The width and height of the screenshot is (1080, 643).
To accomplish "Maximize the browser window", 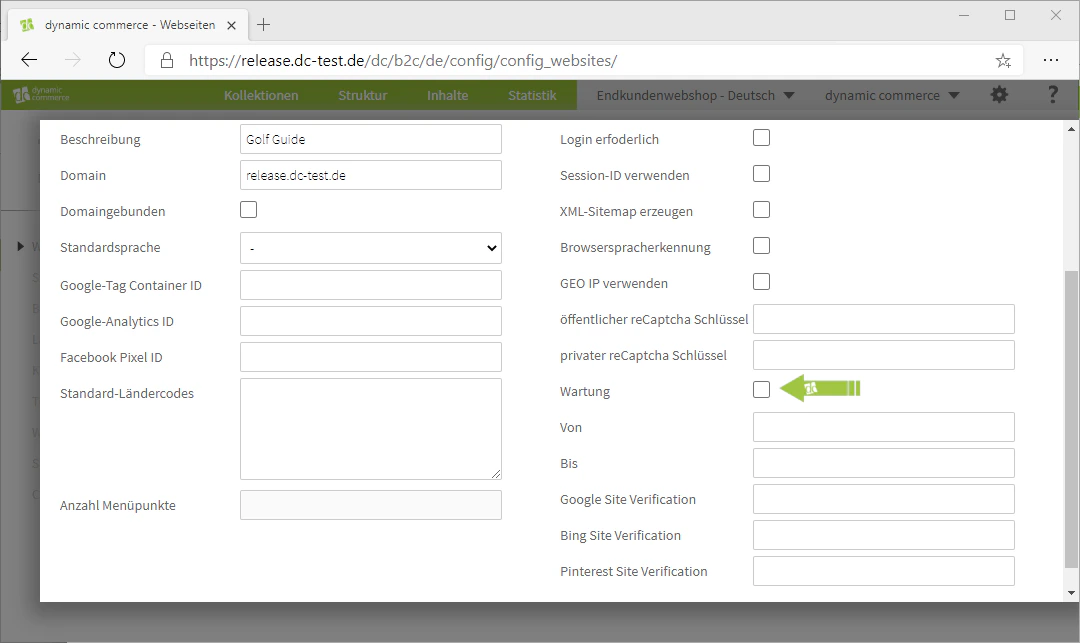I will point(1010,15).
